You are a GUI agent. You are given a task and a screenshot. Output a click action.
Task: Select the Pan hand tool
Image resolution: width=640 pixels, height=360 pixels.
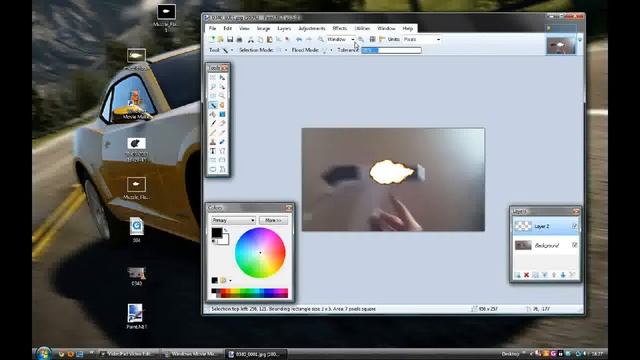pyautogui.click(x=222, y=105)
